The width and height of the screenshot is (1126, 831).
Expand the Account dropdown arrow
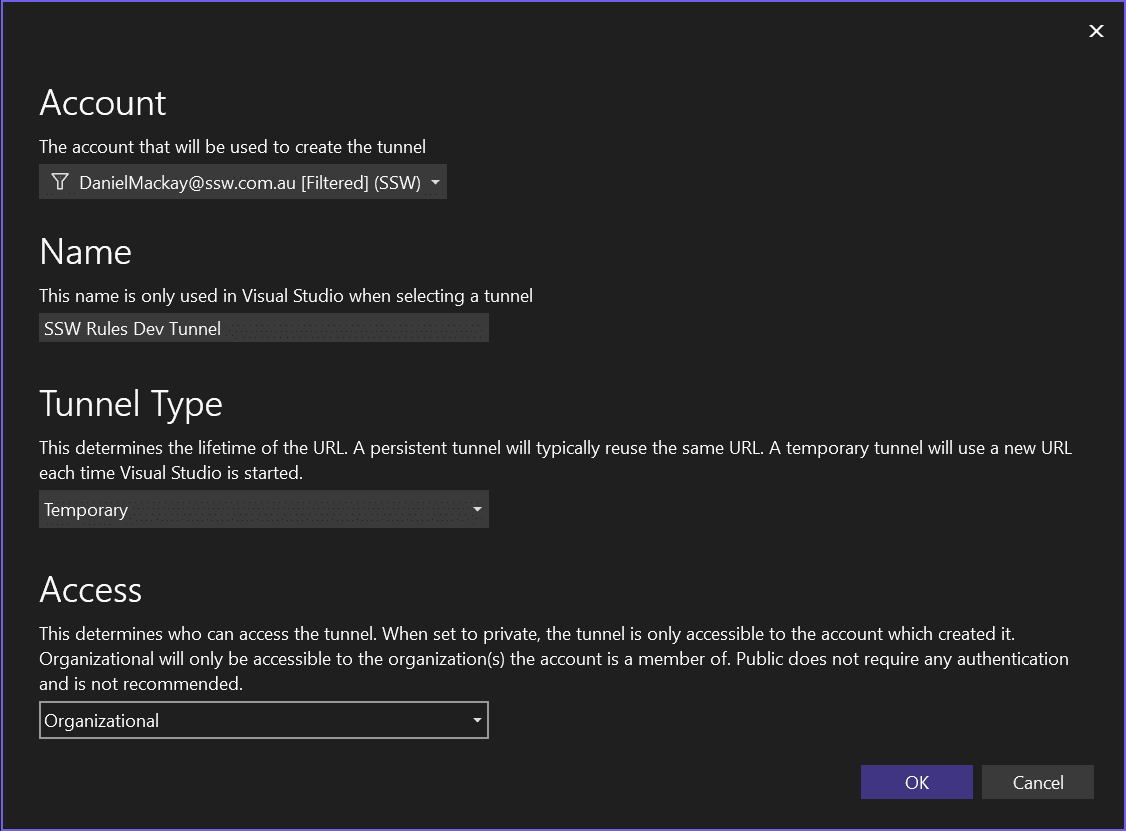[x=435, y=182]
